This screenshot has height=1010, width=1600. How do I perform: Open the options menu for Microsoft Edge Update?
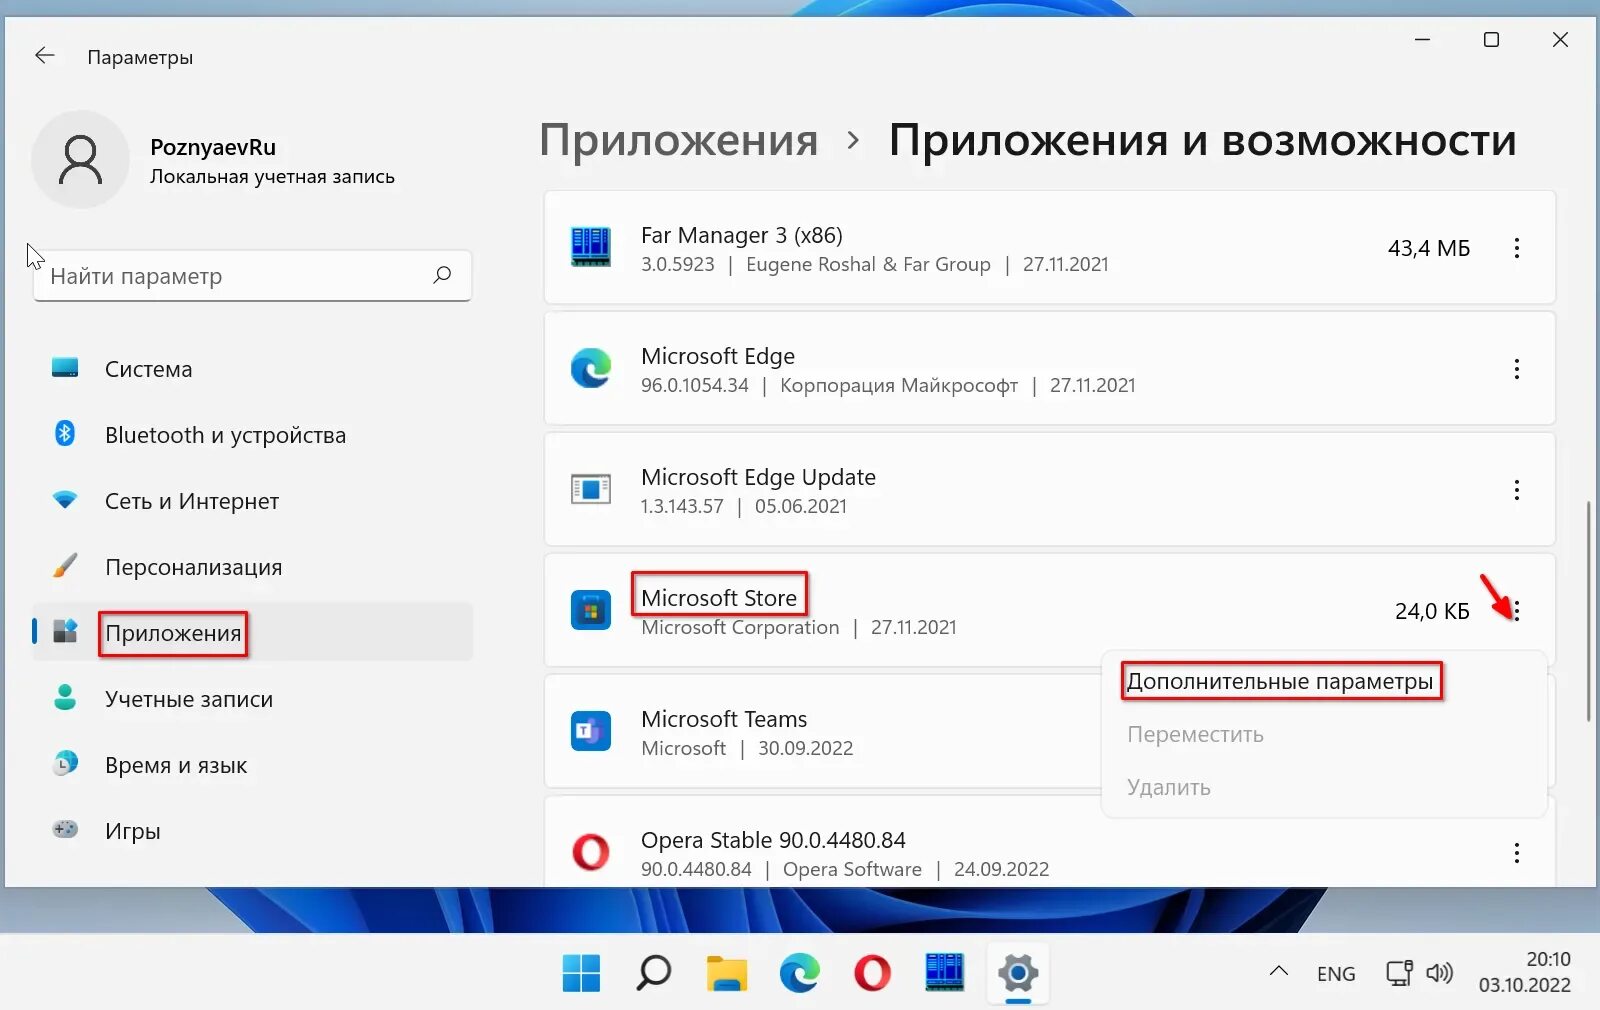pos(1517,490)
